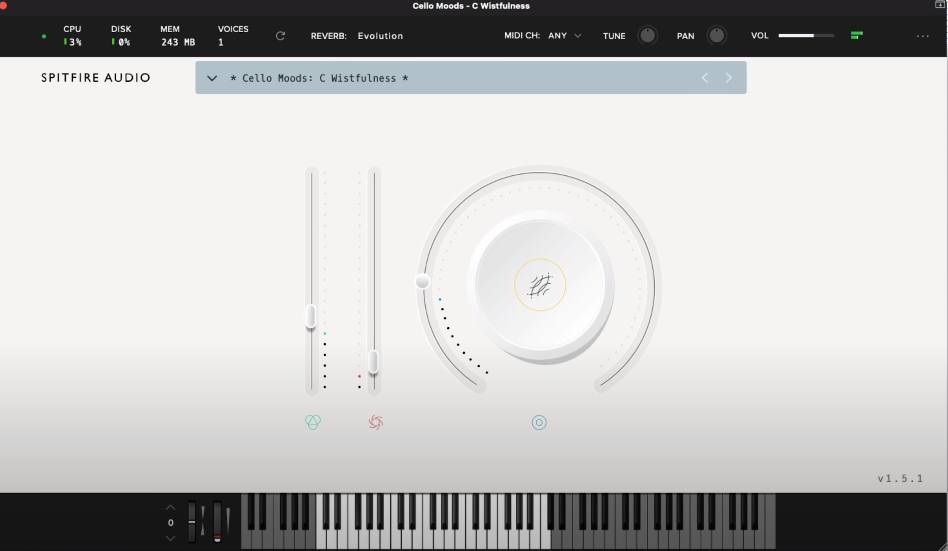
Task: Open the MIDI CH ANY dropdown
Action: (565, 36)
